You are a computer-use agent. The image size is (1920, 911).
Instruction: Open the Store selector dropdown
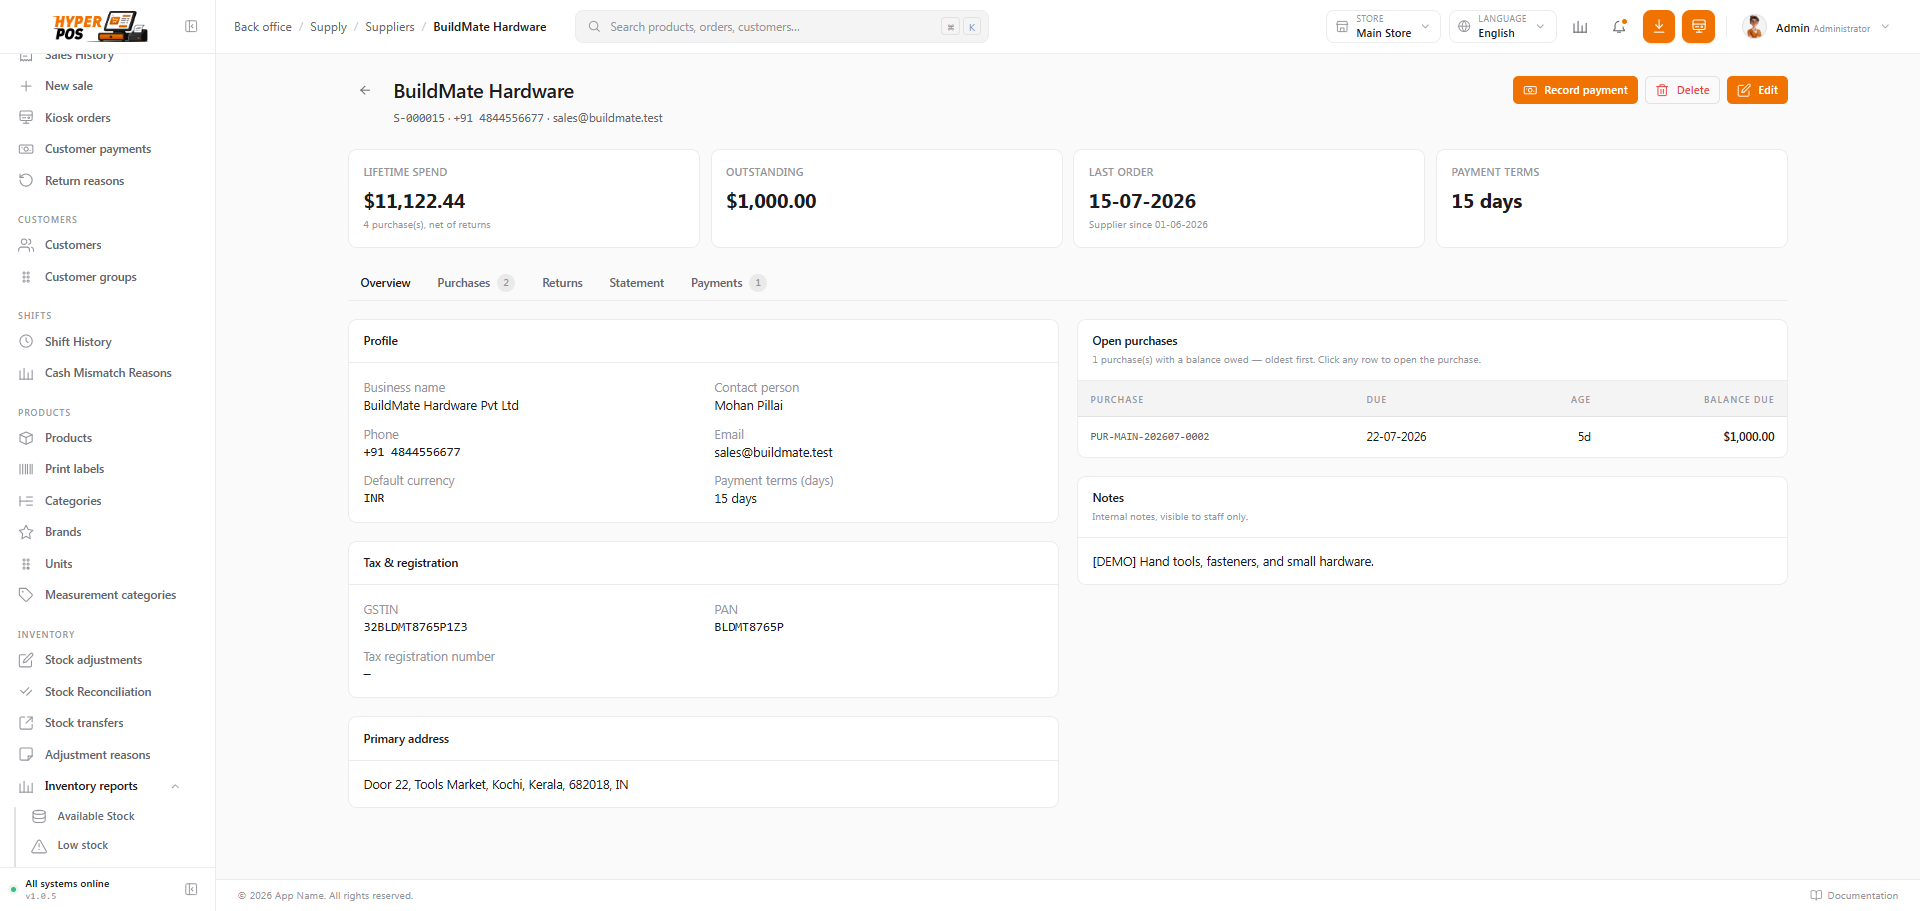(x=1383, y=27)
